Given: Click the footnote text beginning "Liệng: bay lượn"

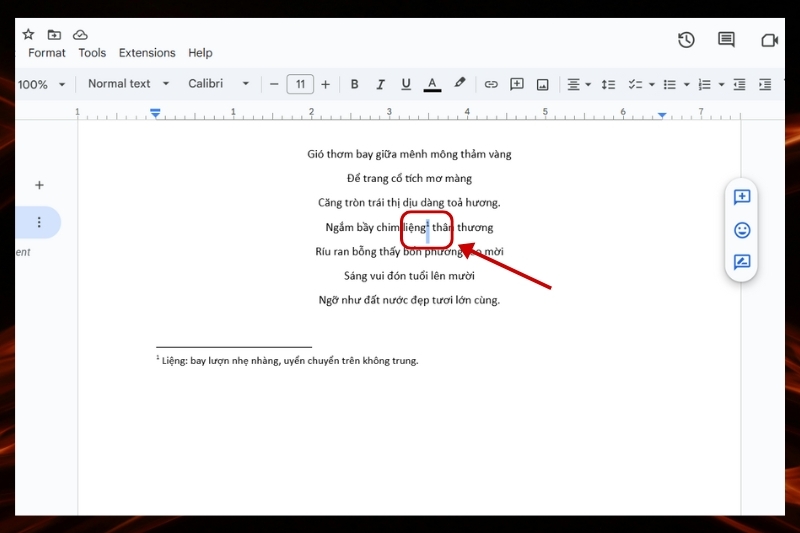Looking at the screenshot, I should tap(290, 361).
